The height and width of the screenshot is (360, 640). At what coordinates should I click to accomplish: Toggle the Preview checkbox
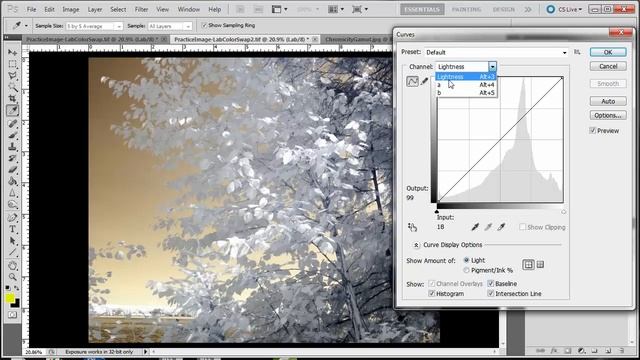tap(593, 131)
